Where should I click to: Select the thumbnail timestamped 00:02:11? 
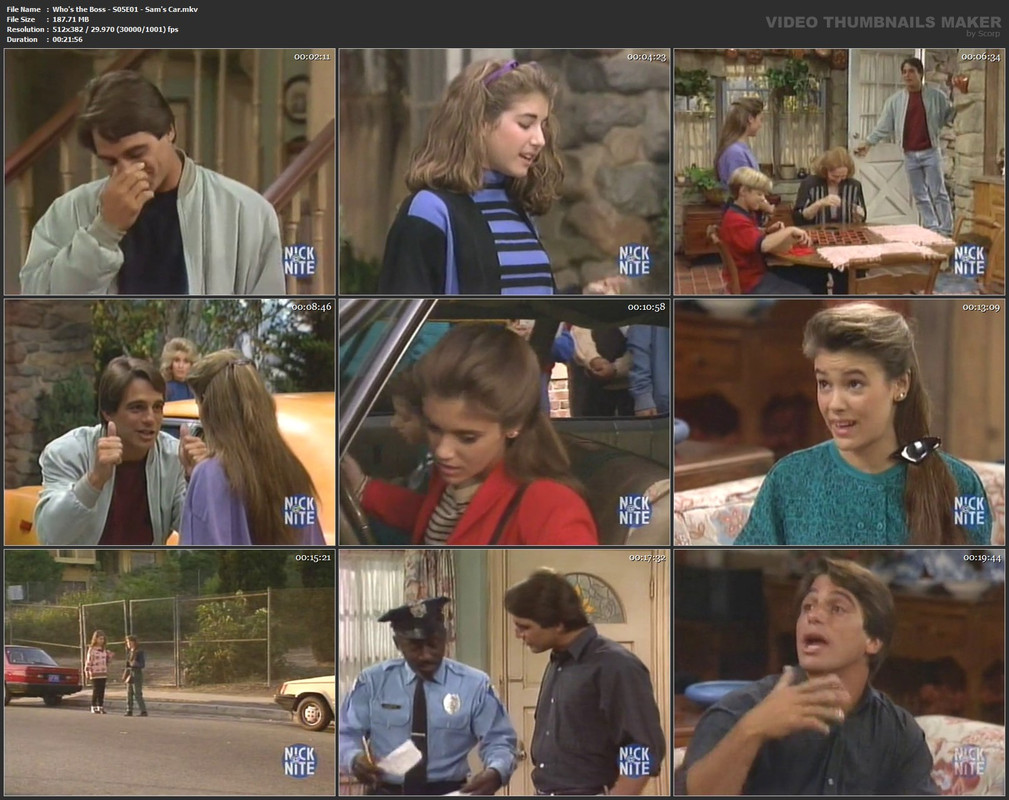point(170,172)
